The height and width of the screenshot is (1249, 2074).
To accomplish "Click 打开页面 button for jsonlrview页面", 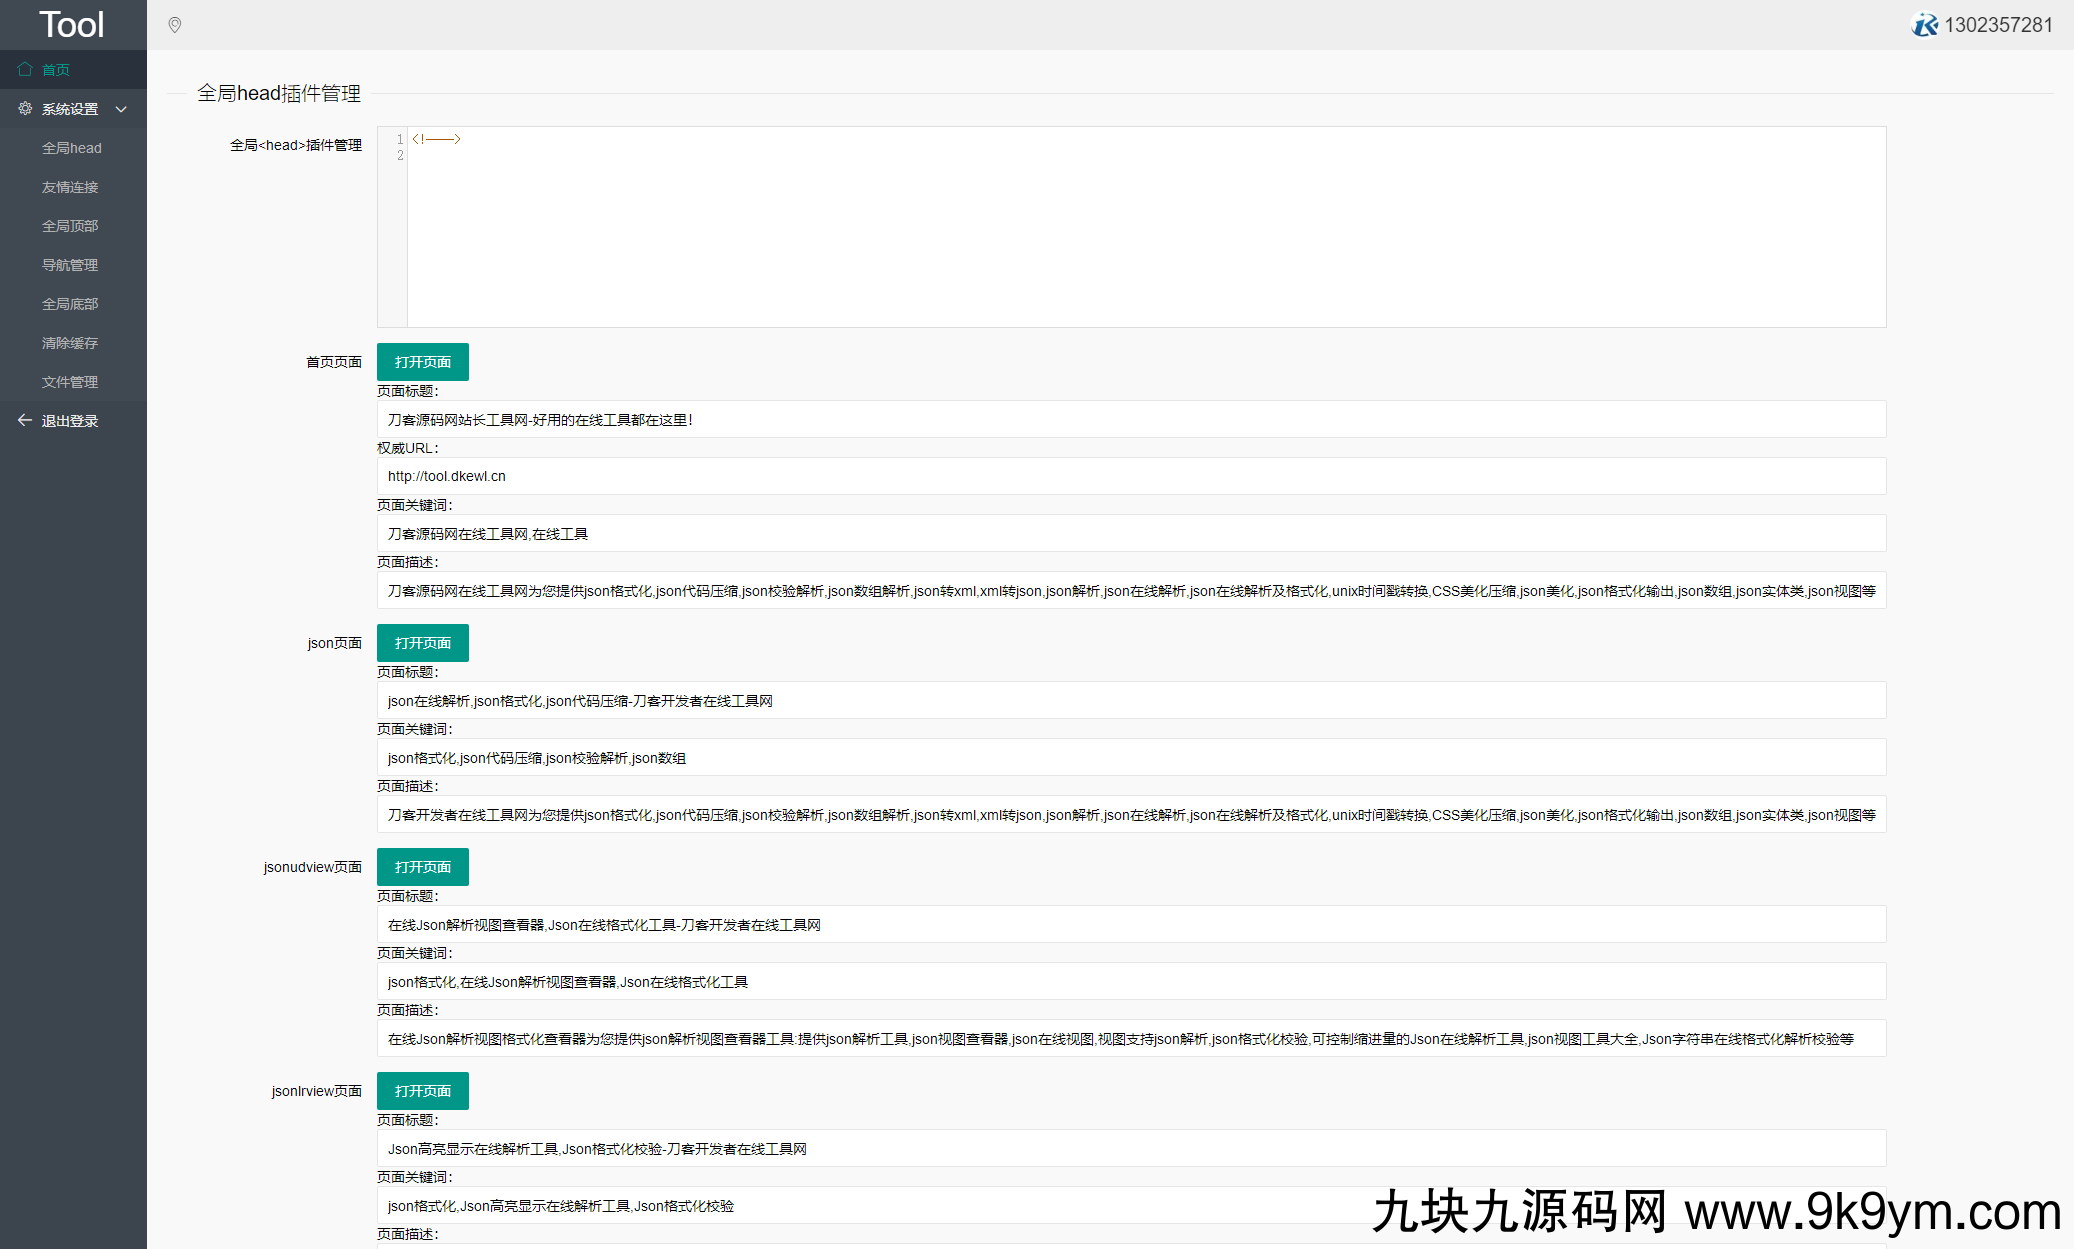I will click(422, 1091).
